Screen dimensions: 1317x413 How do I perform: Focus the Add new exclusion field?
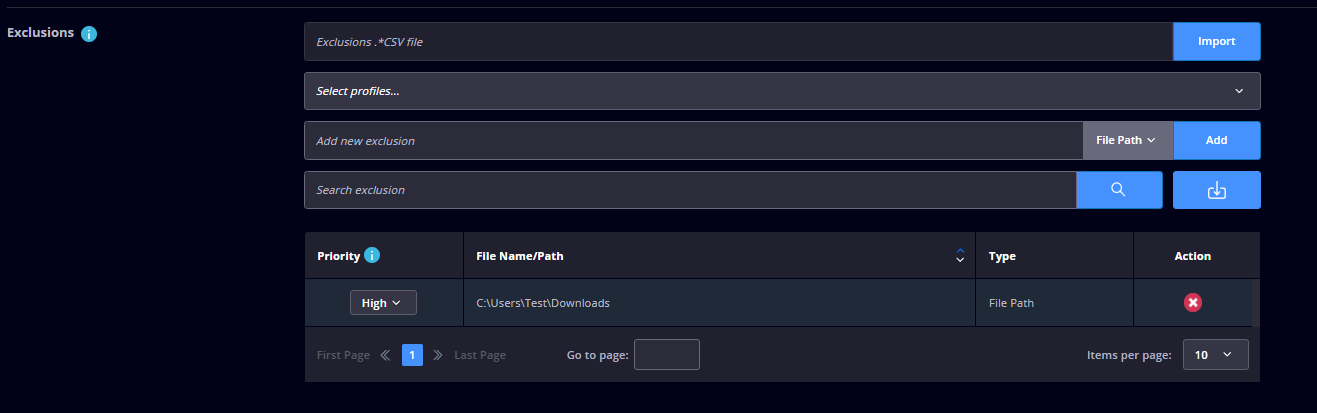[693, 141]
